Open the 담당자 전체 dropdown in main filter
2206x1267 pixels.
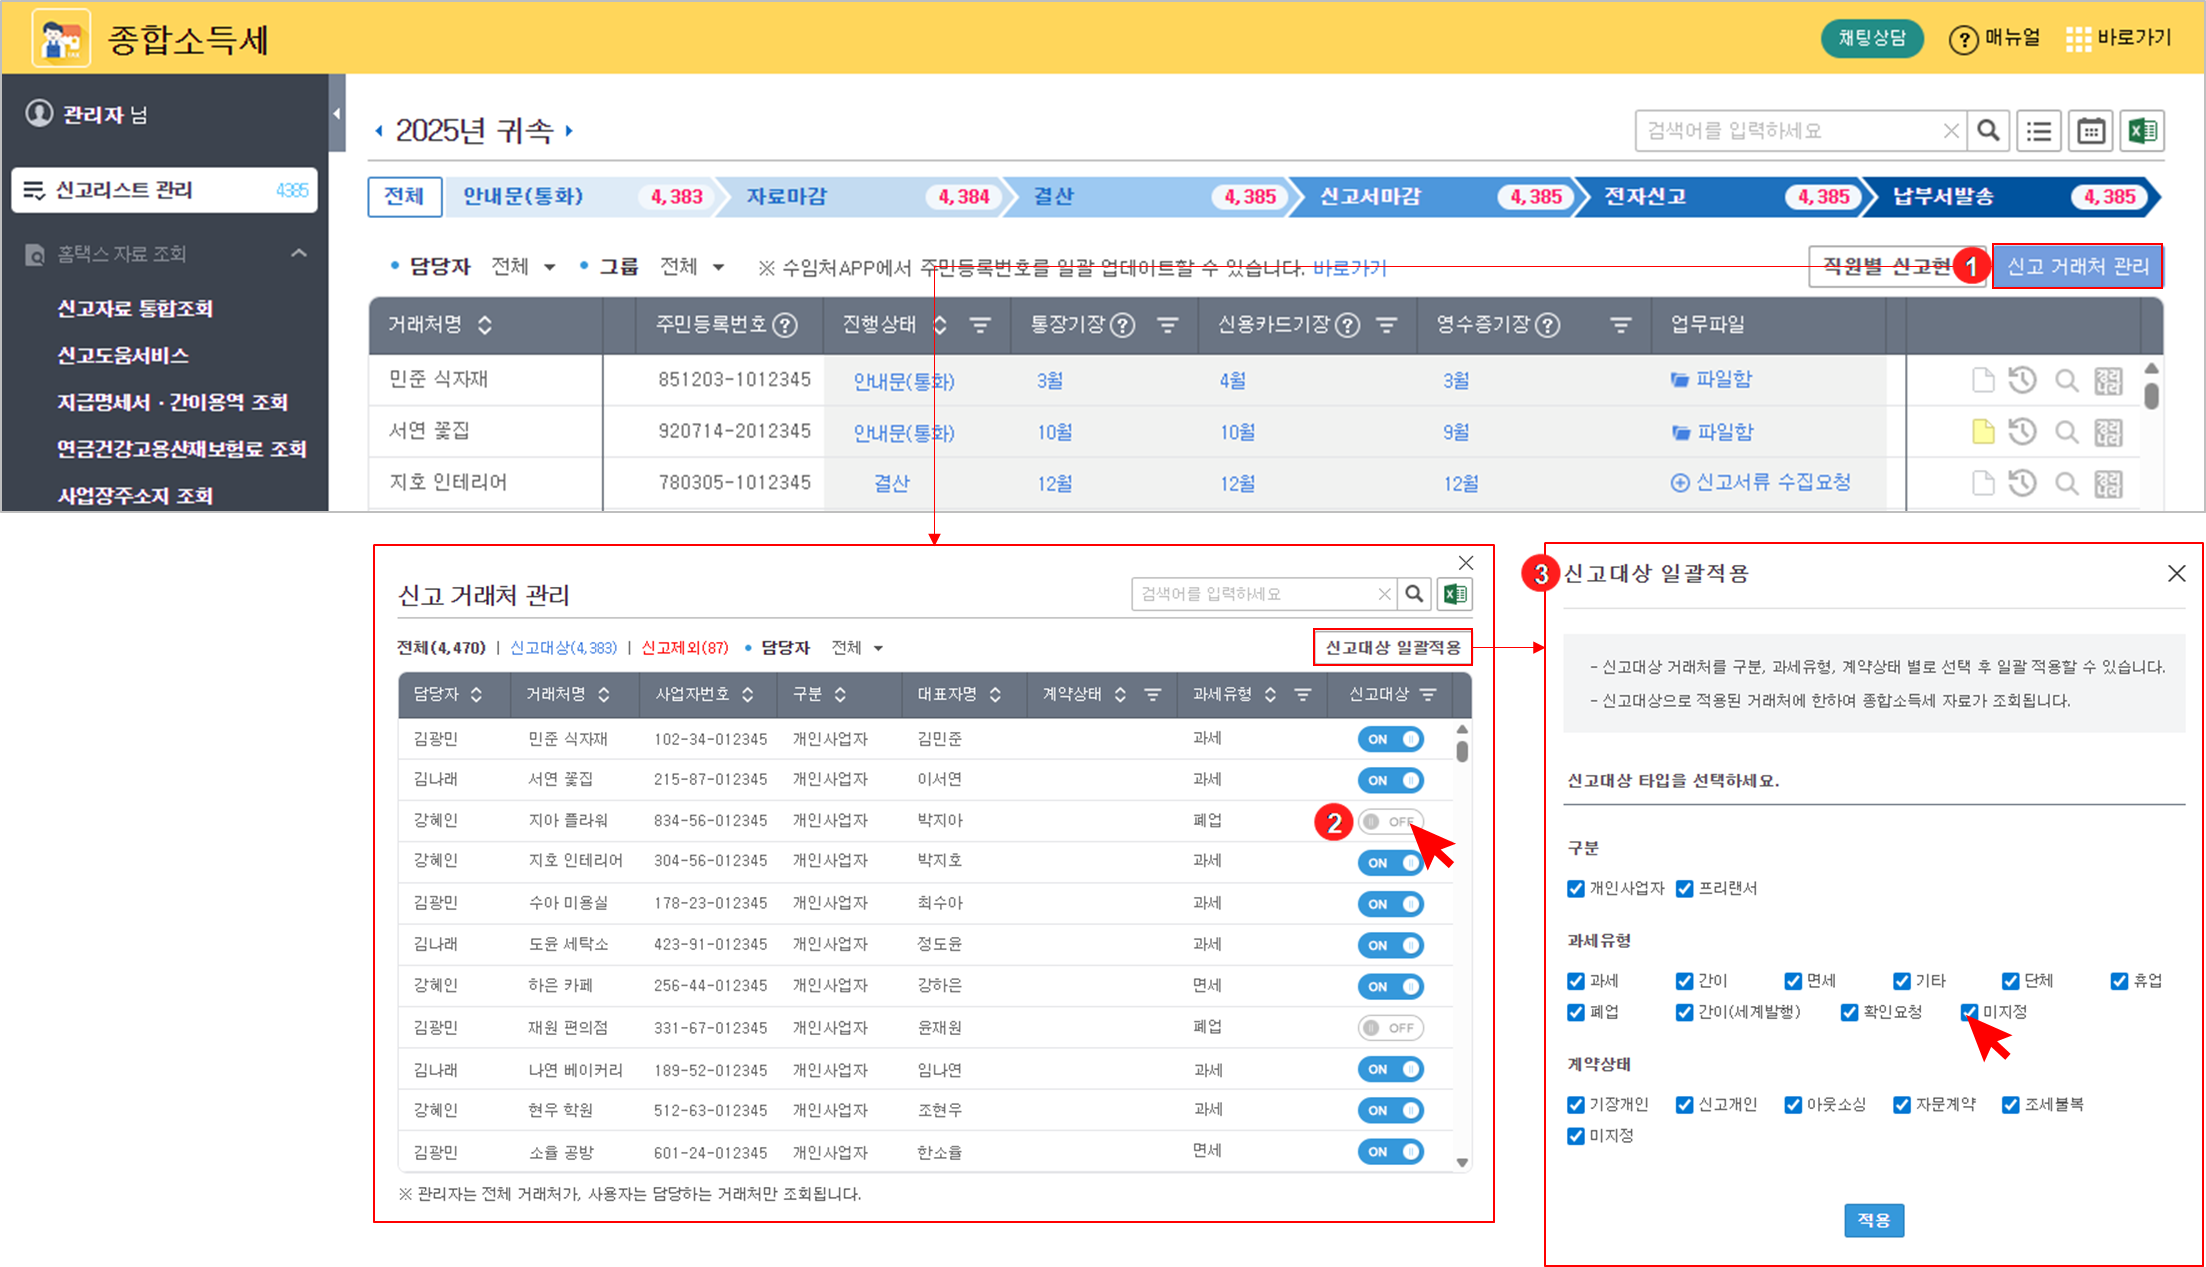click(x=523, y=267)
